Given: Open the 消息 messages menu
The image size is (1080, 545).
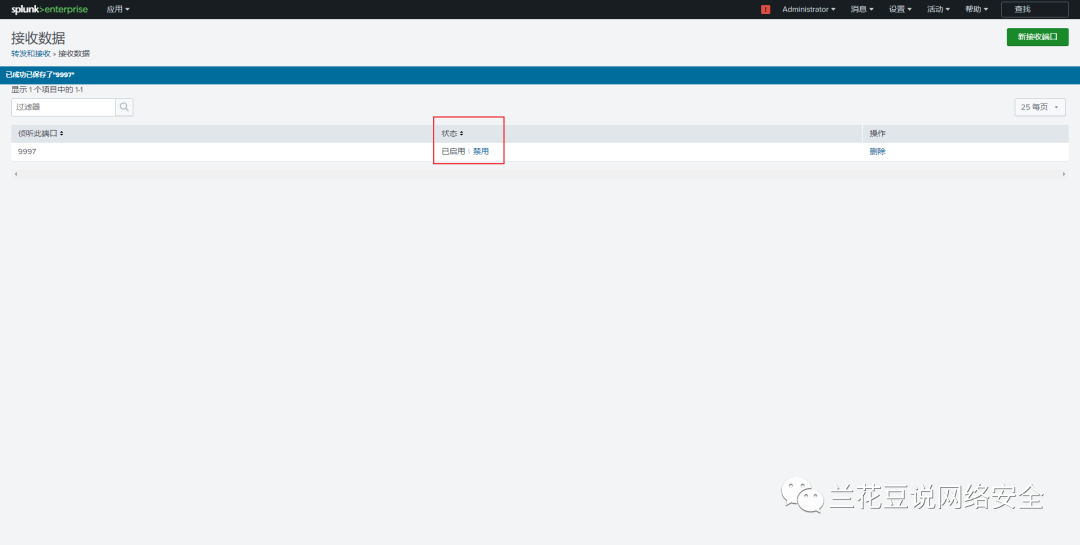Looking at the screenshot, I should [862, 10].
